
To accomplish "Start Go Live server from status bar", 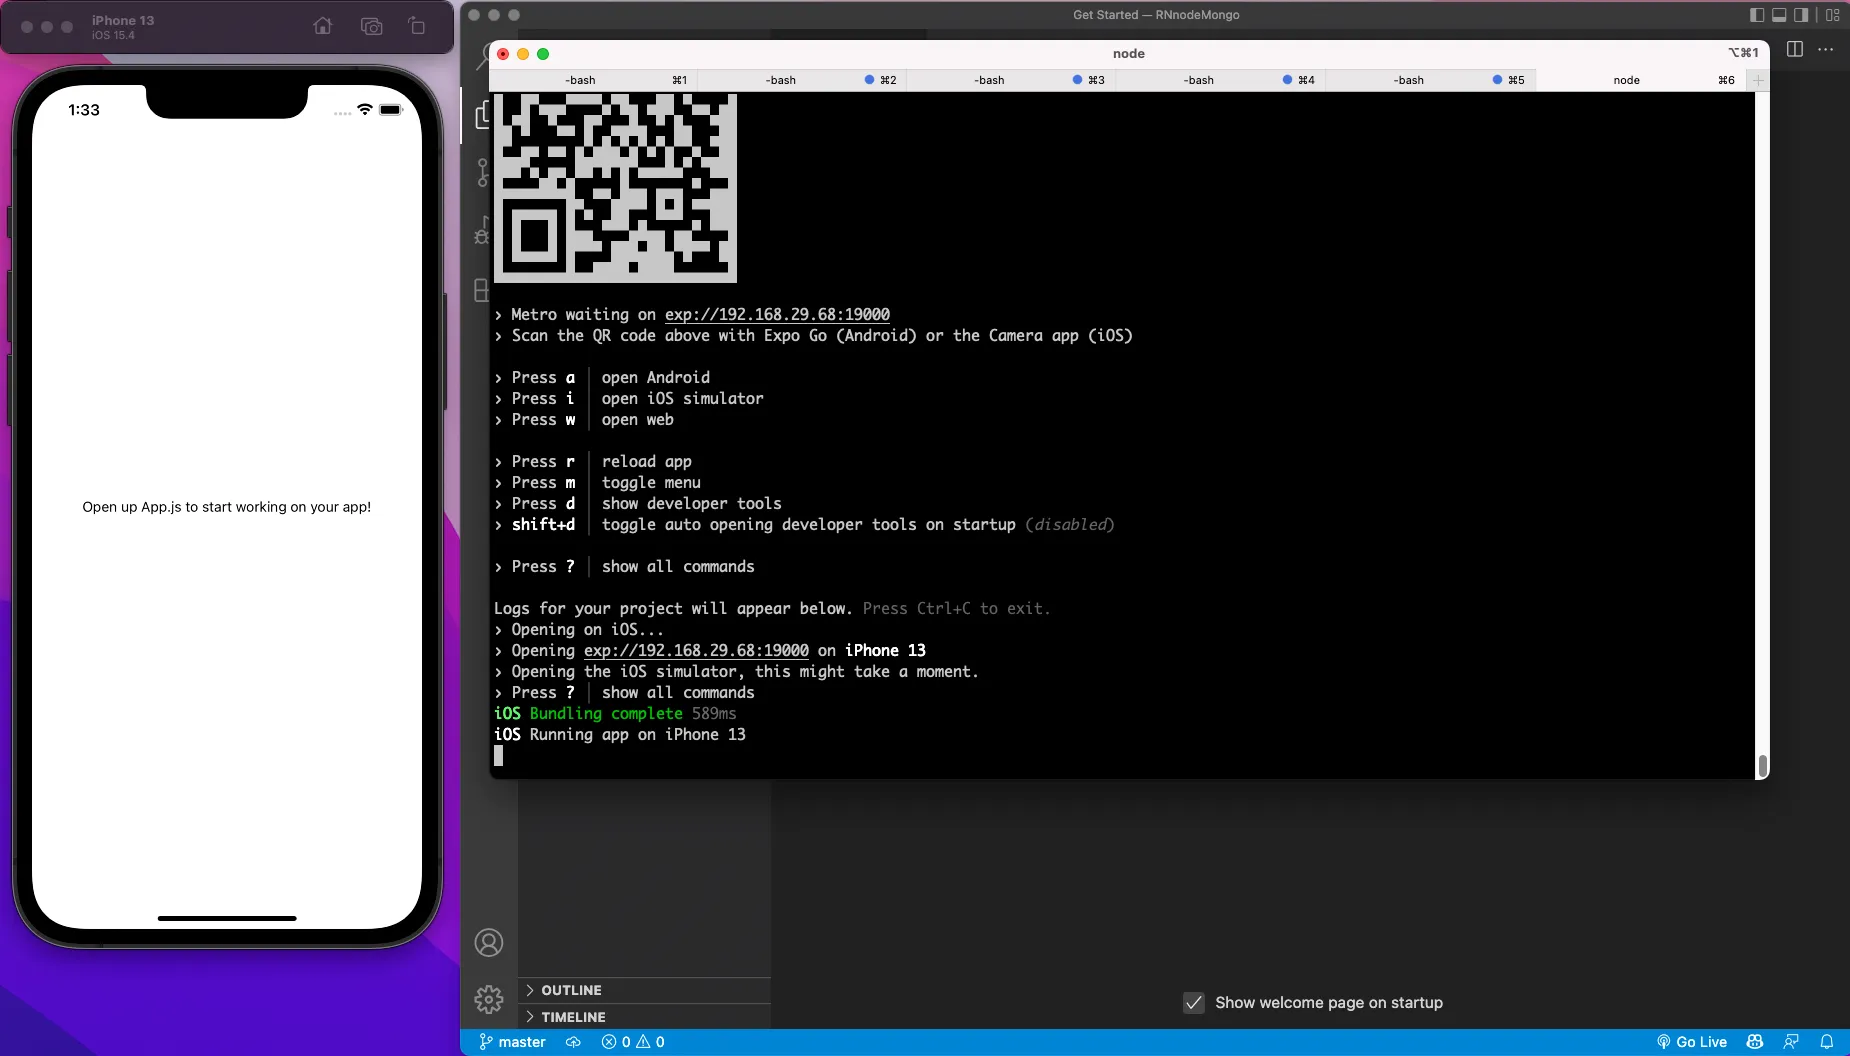I will (1692, 1042).
